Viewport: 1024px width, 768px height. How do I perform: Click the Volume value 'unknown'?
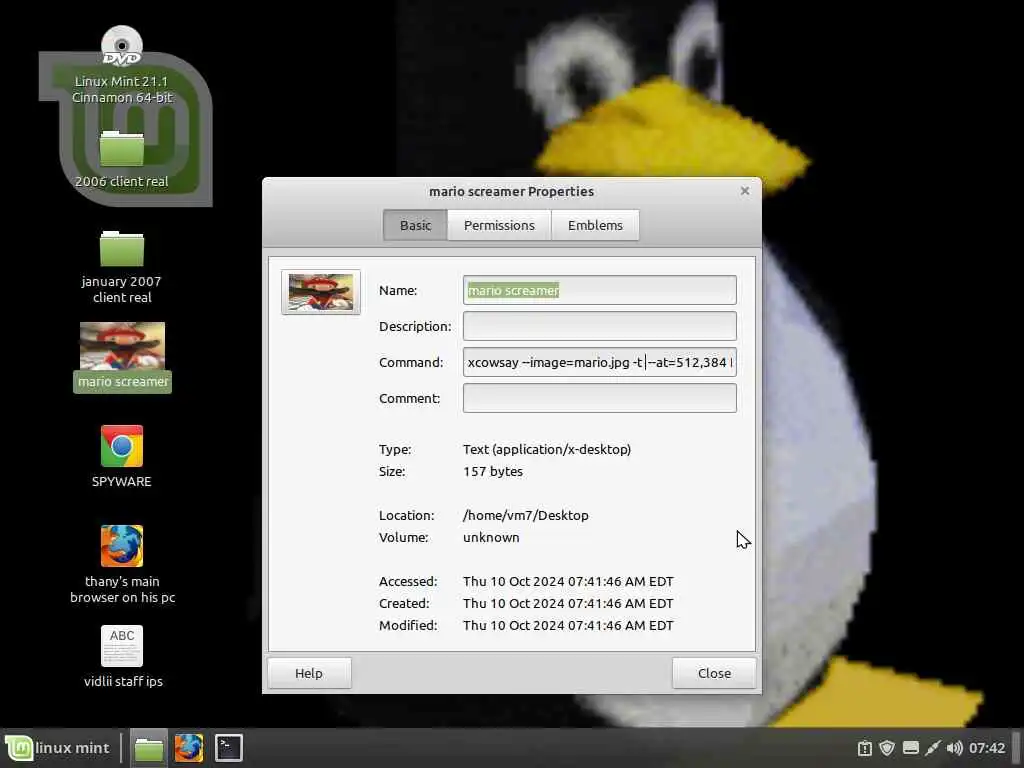(491, 537)
